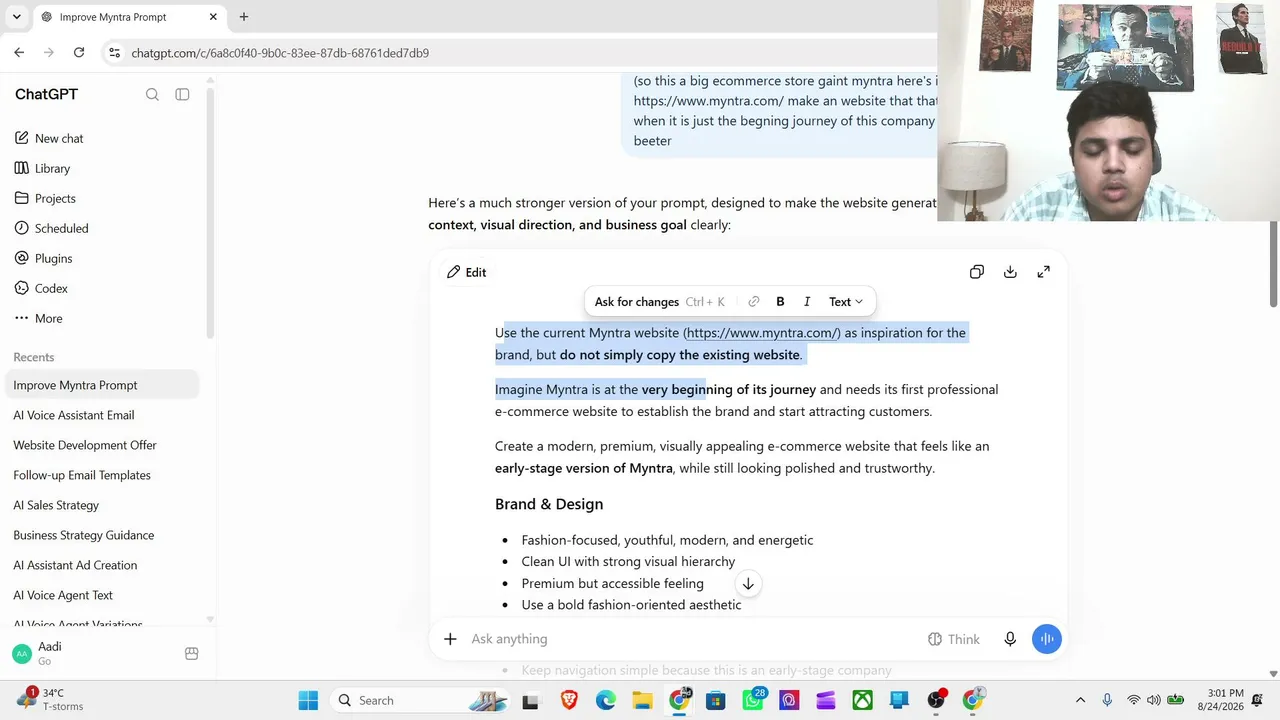Click the Ask anything message box
Screen dimensions: 1280x720
tap(690, 639)
